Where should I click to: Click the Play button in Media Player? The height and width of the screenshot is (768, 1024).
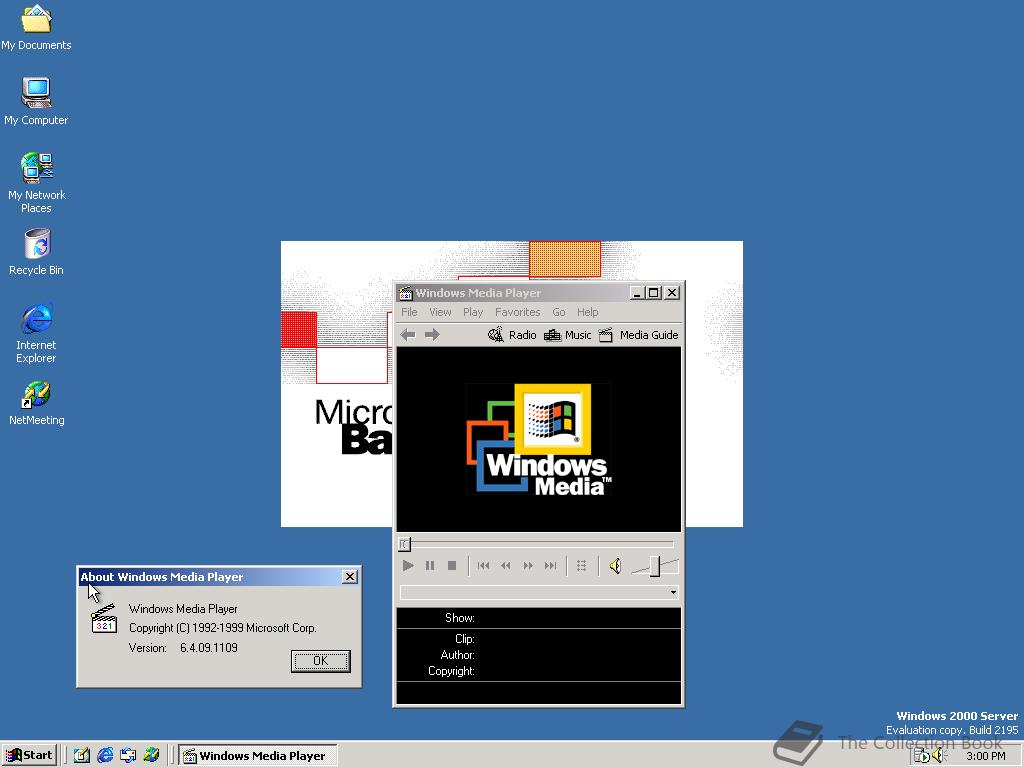coord(408,566)
